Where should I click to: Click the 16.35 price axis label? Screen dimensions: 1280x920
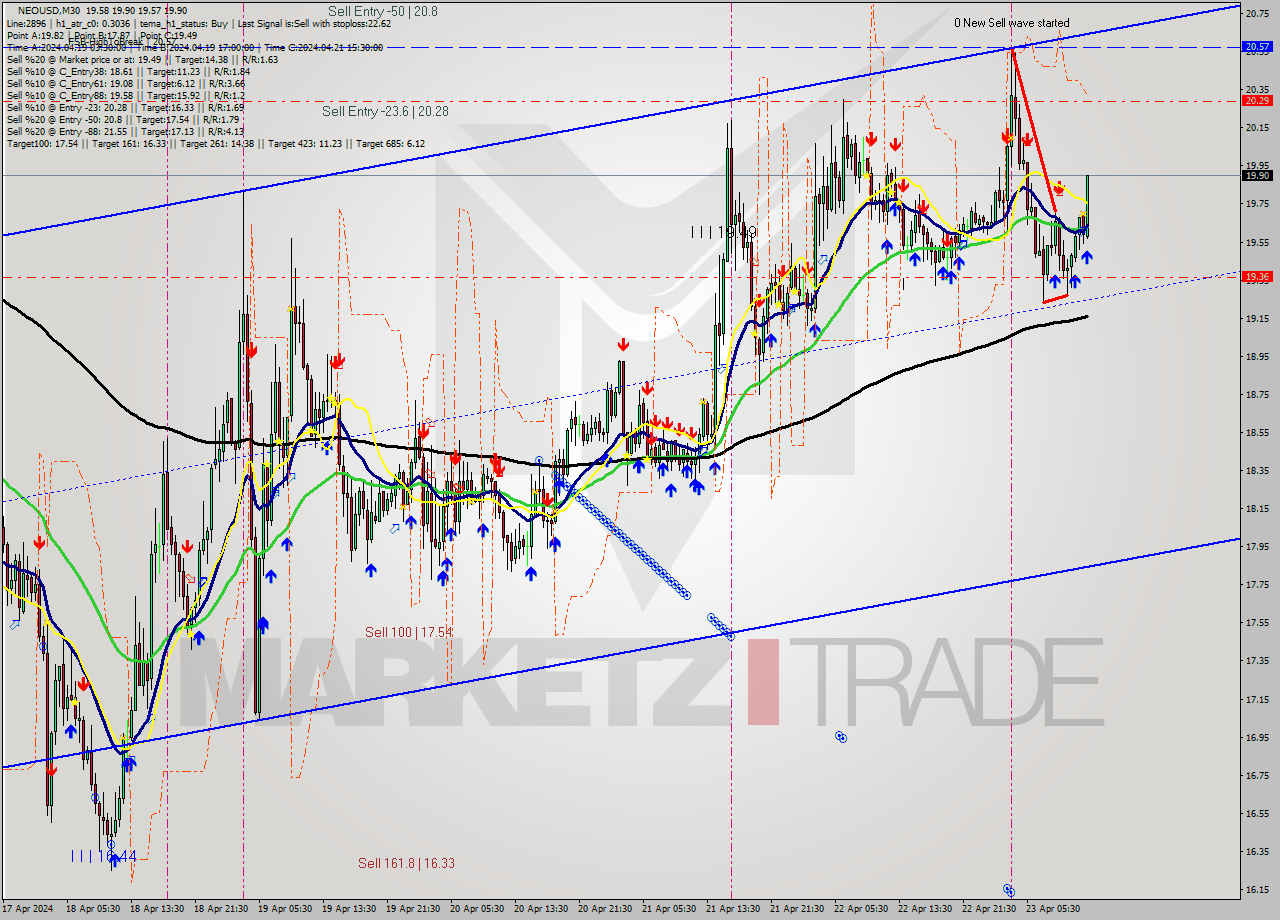1257,851
